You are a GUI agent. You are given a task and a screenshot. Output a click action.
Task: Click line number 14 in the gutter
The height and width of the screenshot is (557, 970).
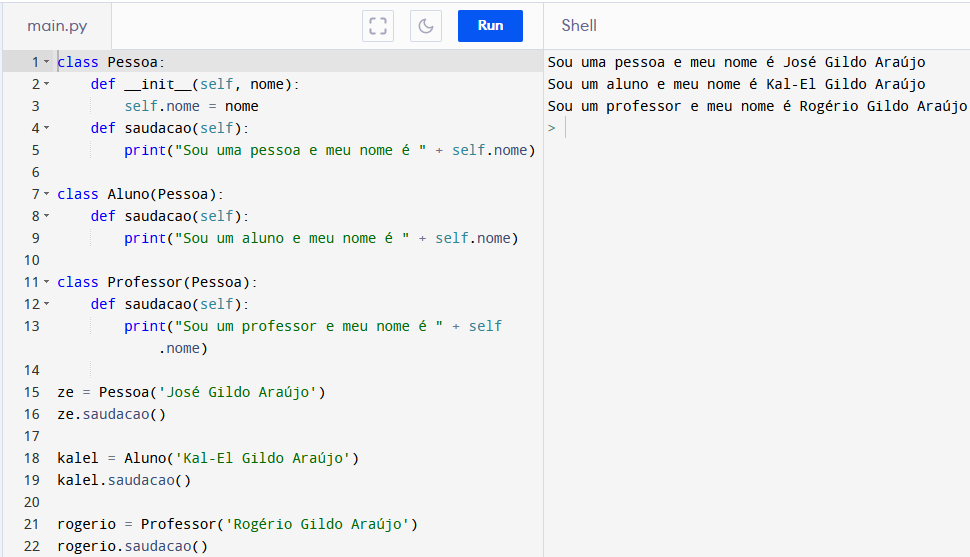click(32, 370)
